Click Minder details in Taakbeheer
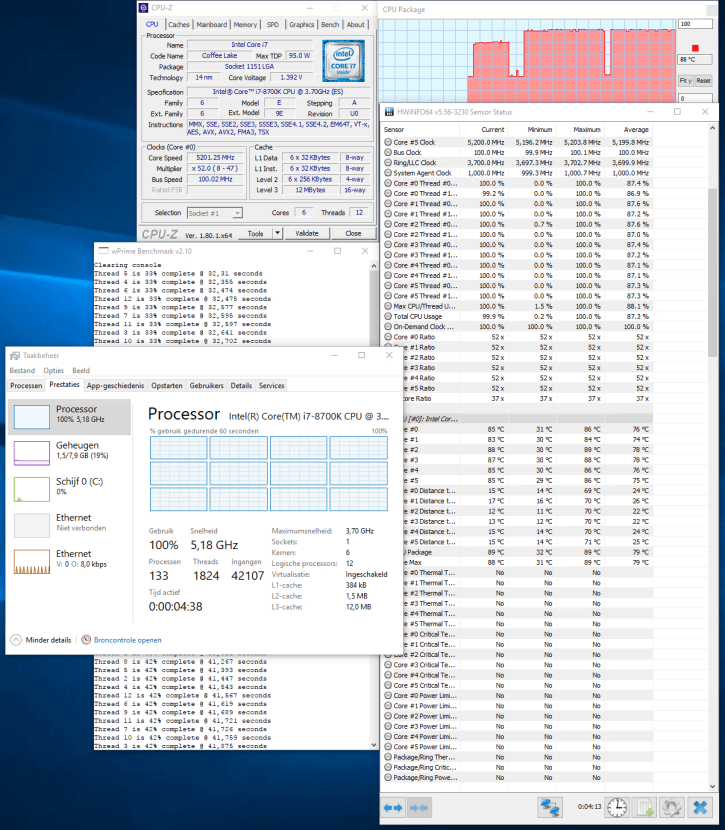This screenshot has height=830, width=725. click(x=48, y=640)
